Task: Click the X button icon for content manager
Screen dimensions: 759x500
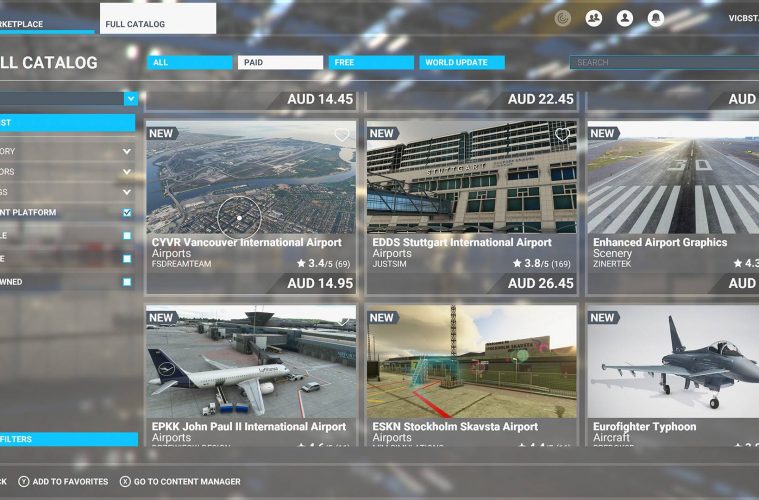Action: (x=125, y=482)
